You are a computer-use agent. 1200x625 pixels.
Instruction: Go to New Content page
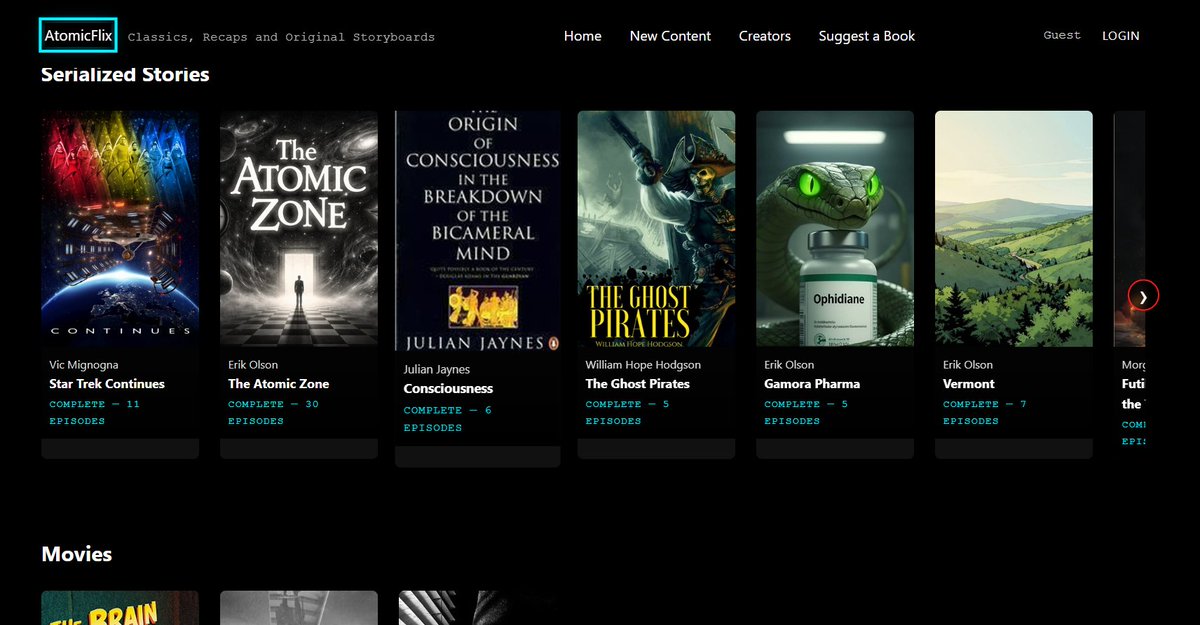pos(670,36)
